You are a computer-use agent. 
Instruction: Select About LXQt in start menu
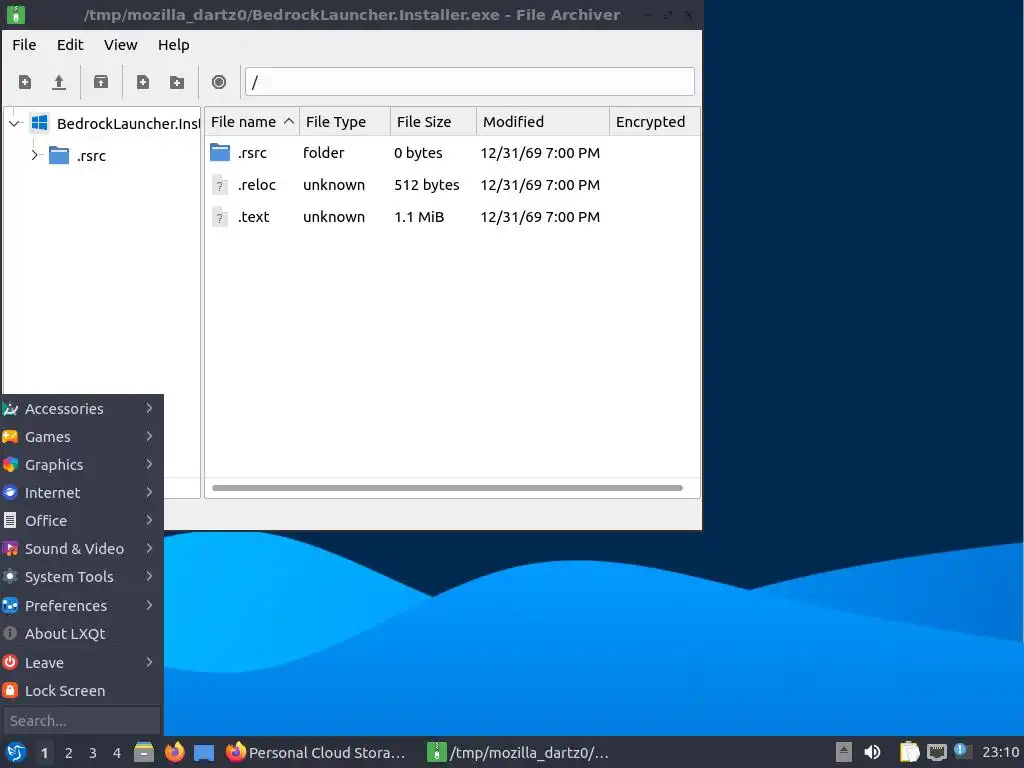click(x=82, y=633)
